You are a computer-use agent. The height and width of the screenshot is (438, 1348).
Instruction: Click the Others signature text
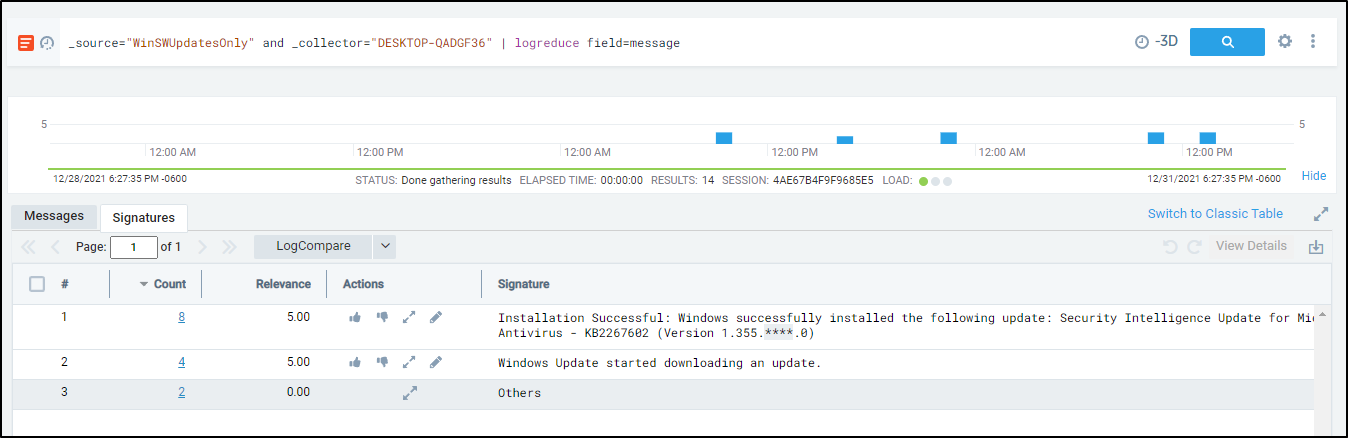519,393
